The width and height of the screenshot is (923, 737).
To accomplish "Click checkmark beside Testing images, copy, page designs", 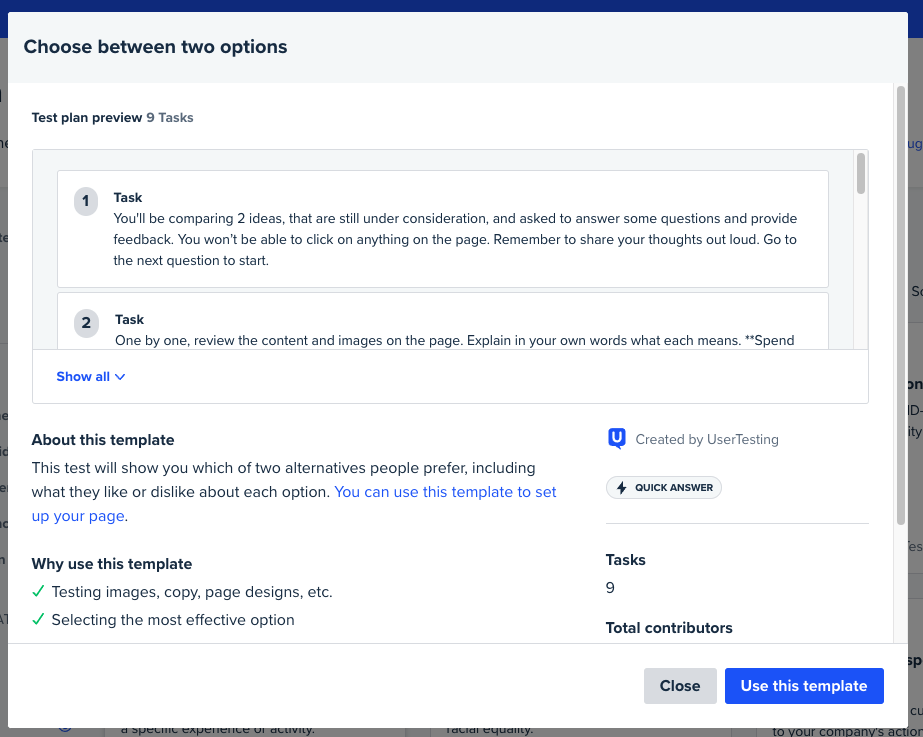I will (38, 592).
